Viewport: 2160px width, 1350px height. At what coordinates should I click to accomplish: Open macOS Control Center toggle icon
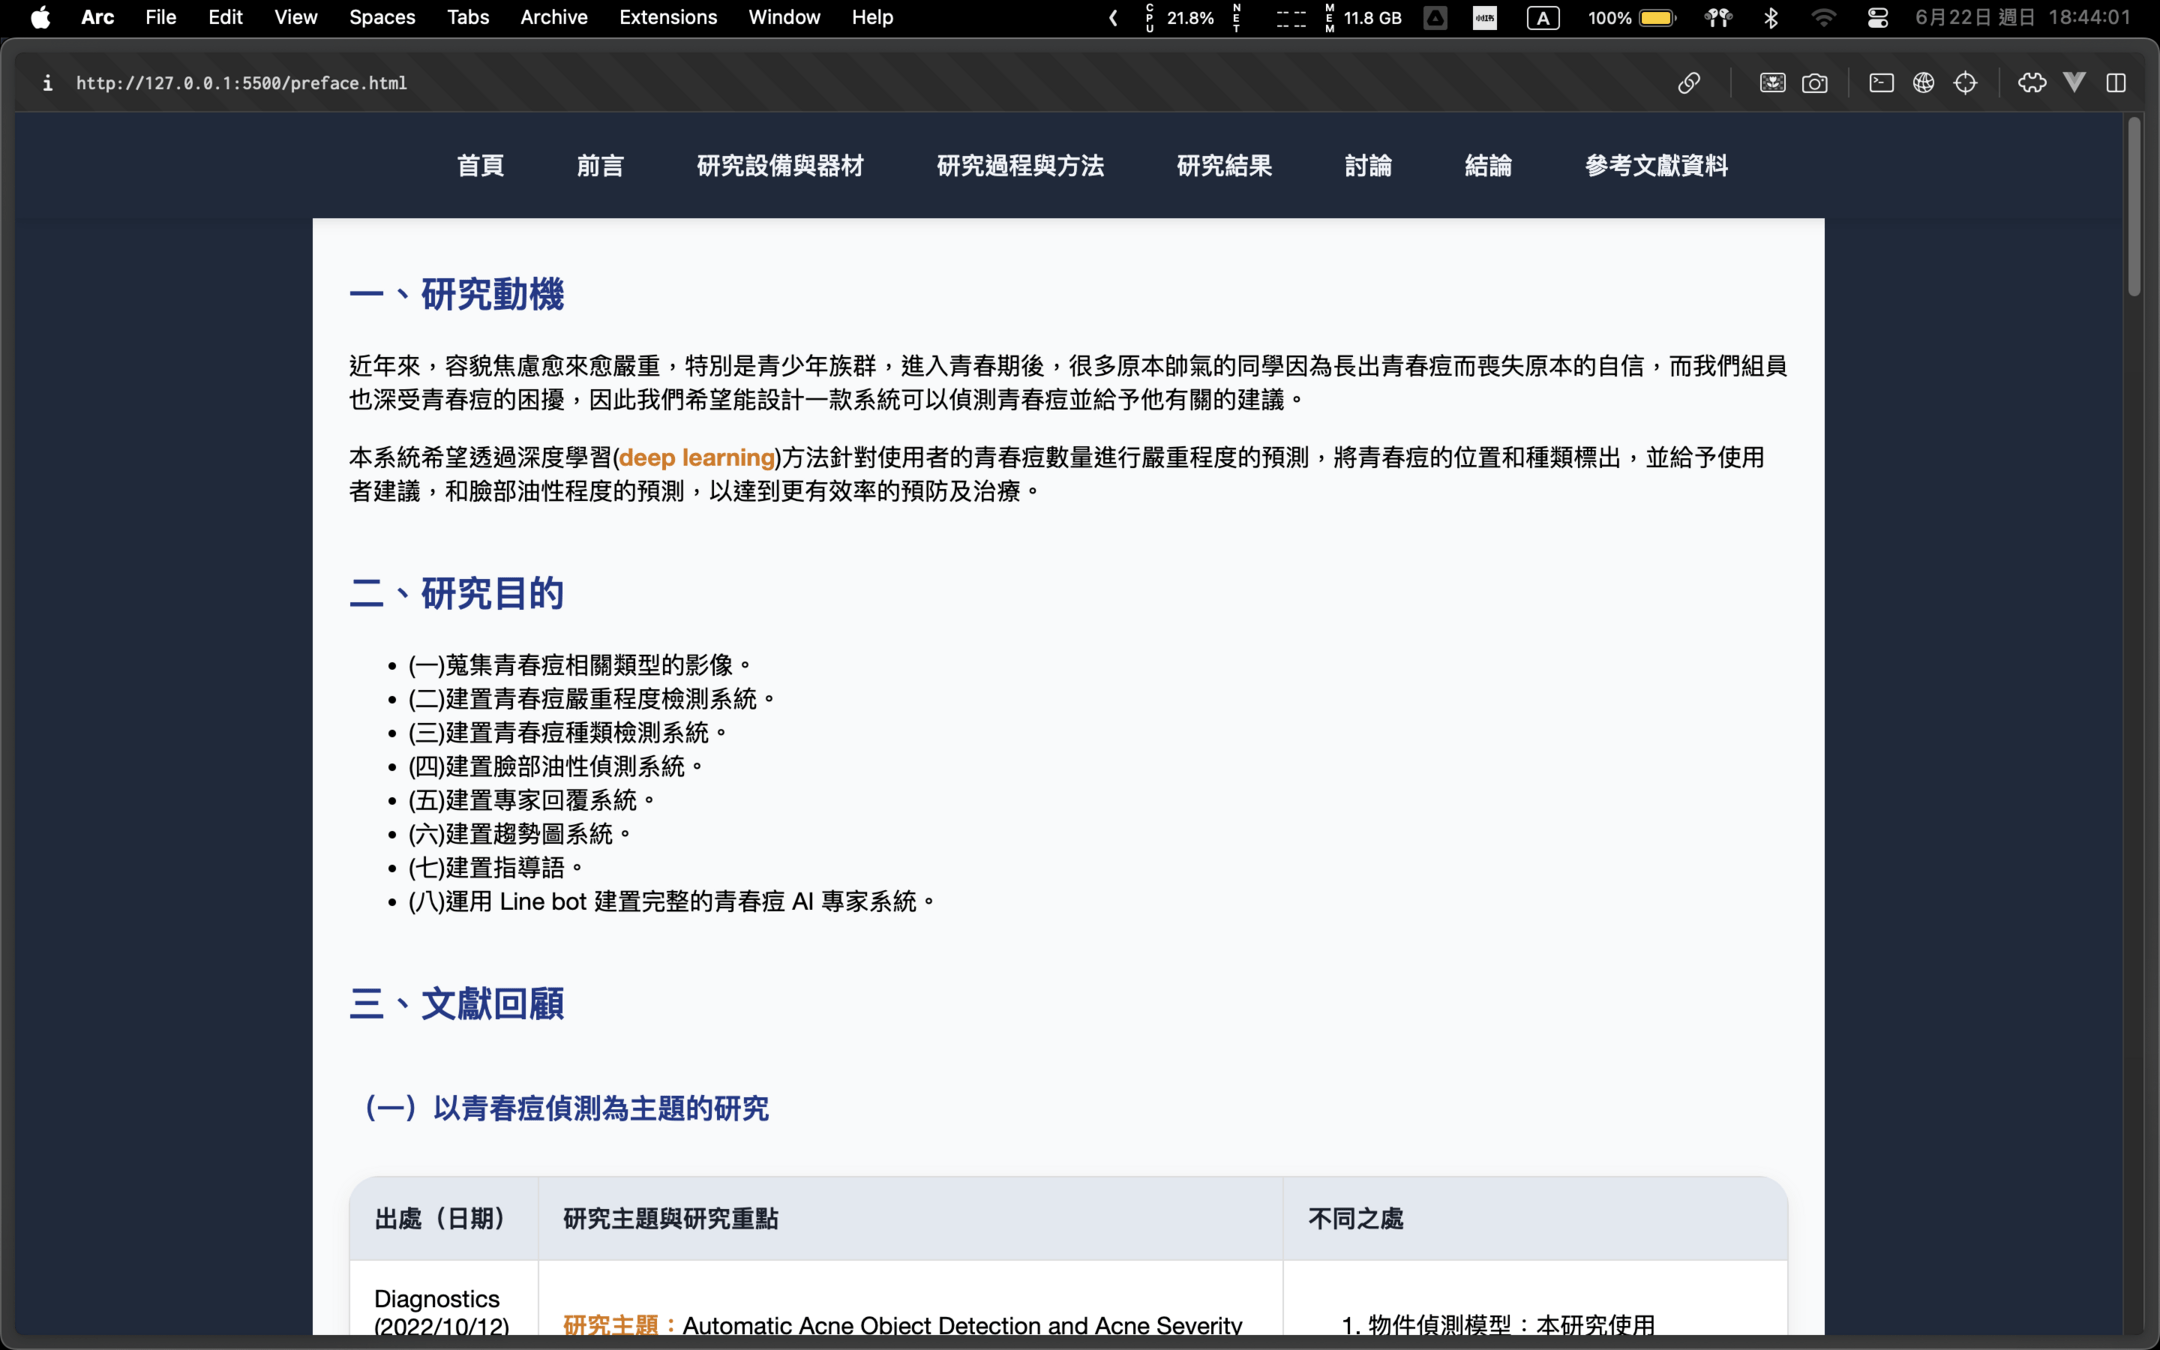[1877, 17]
